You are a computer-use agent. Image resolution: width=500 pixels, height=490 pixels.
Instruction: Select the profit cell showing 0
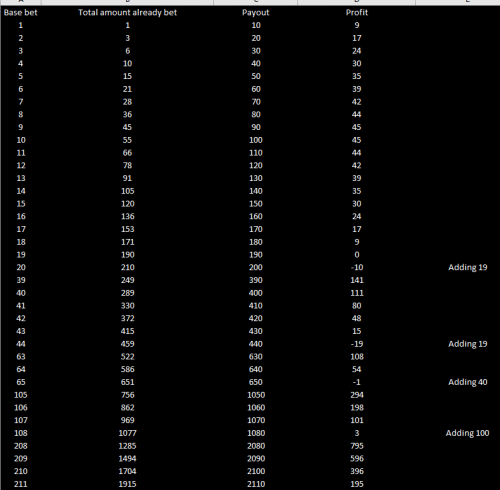click(357, 255)
